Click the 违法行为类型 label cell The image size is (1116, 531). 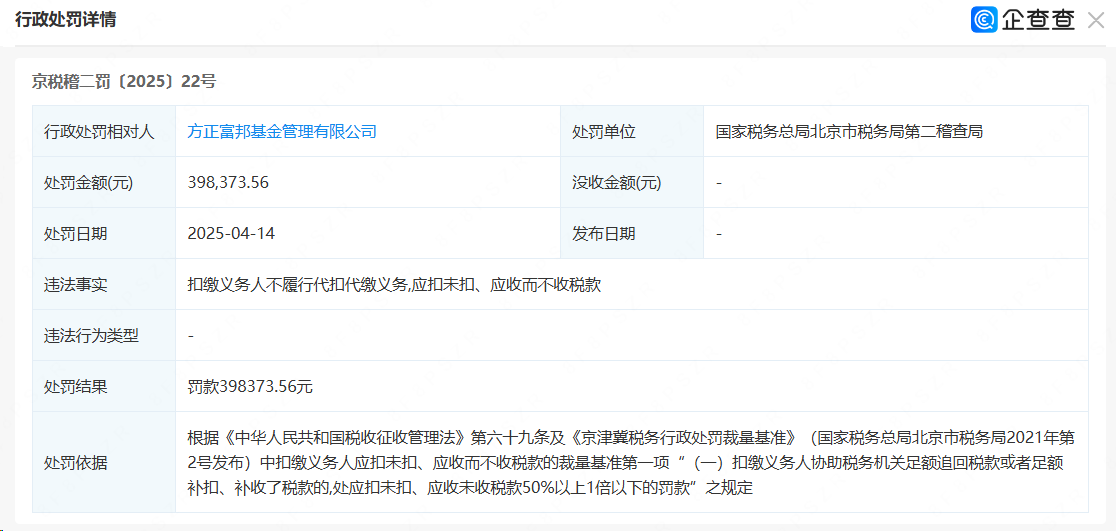[x=104, y=335]
